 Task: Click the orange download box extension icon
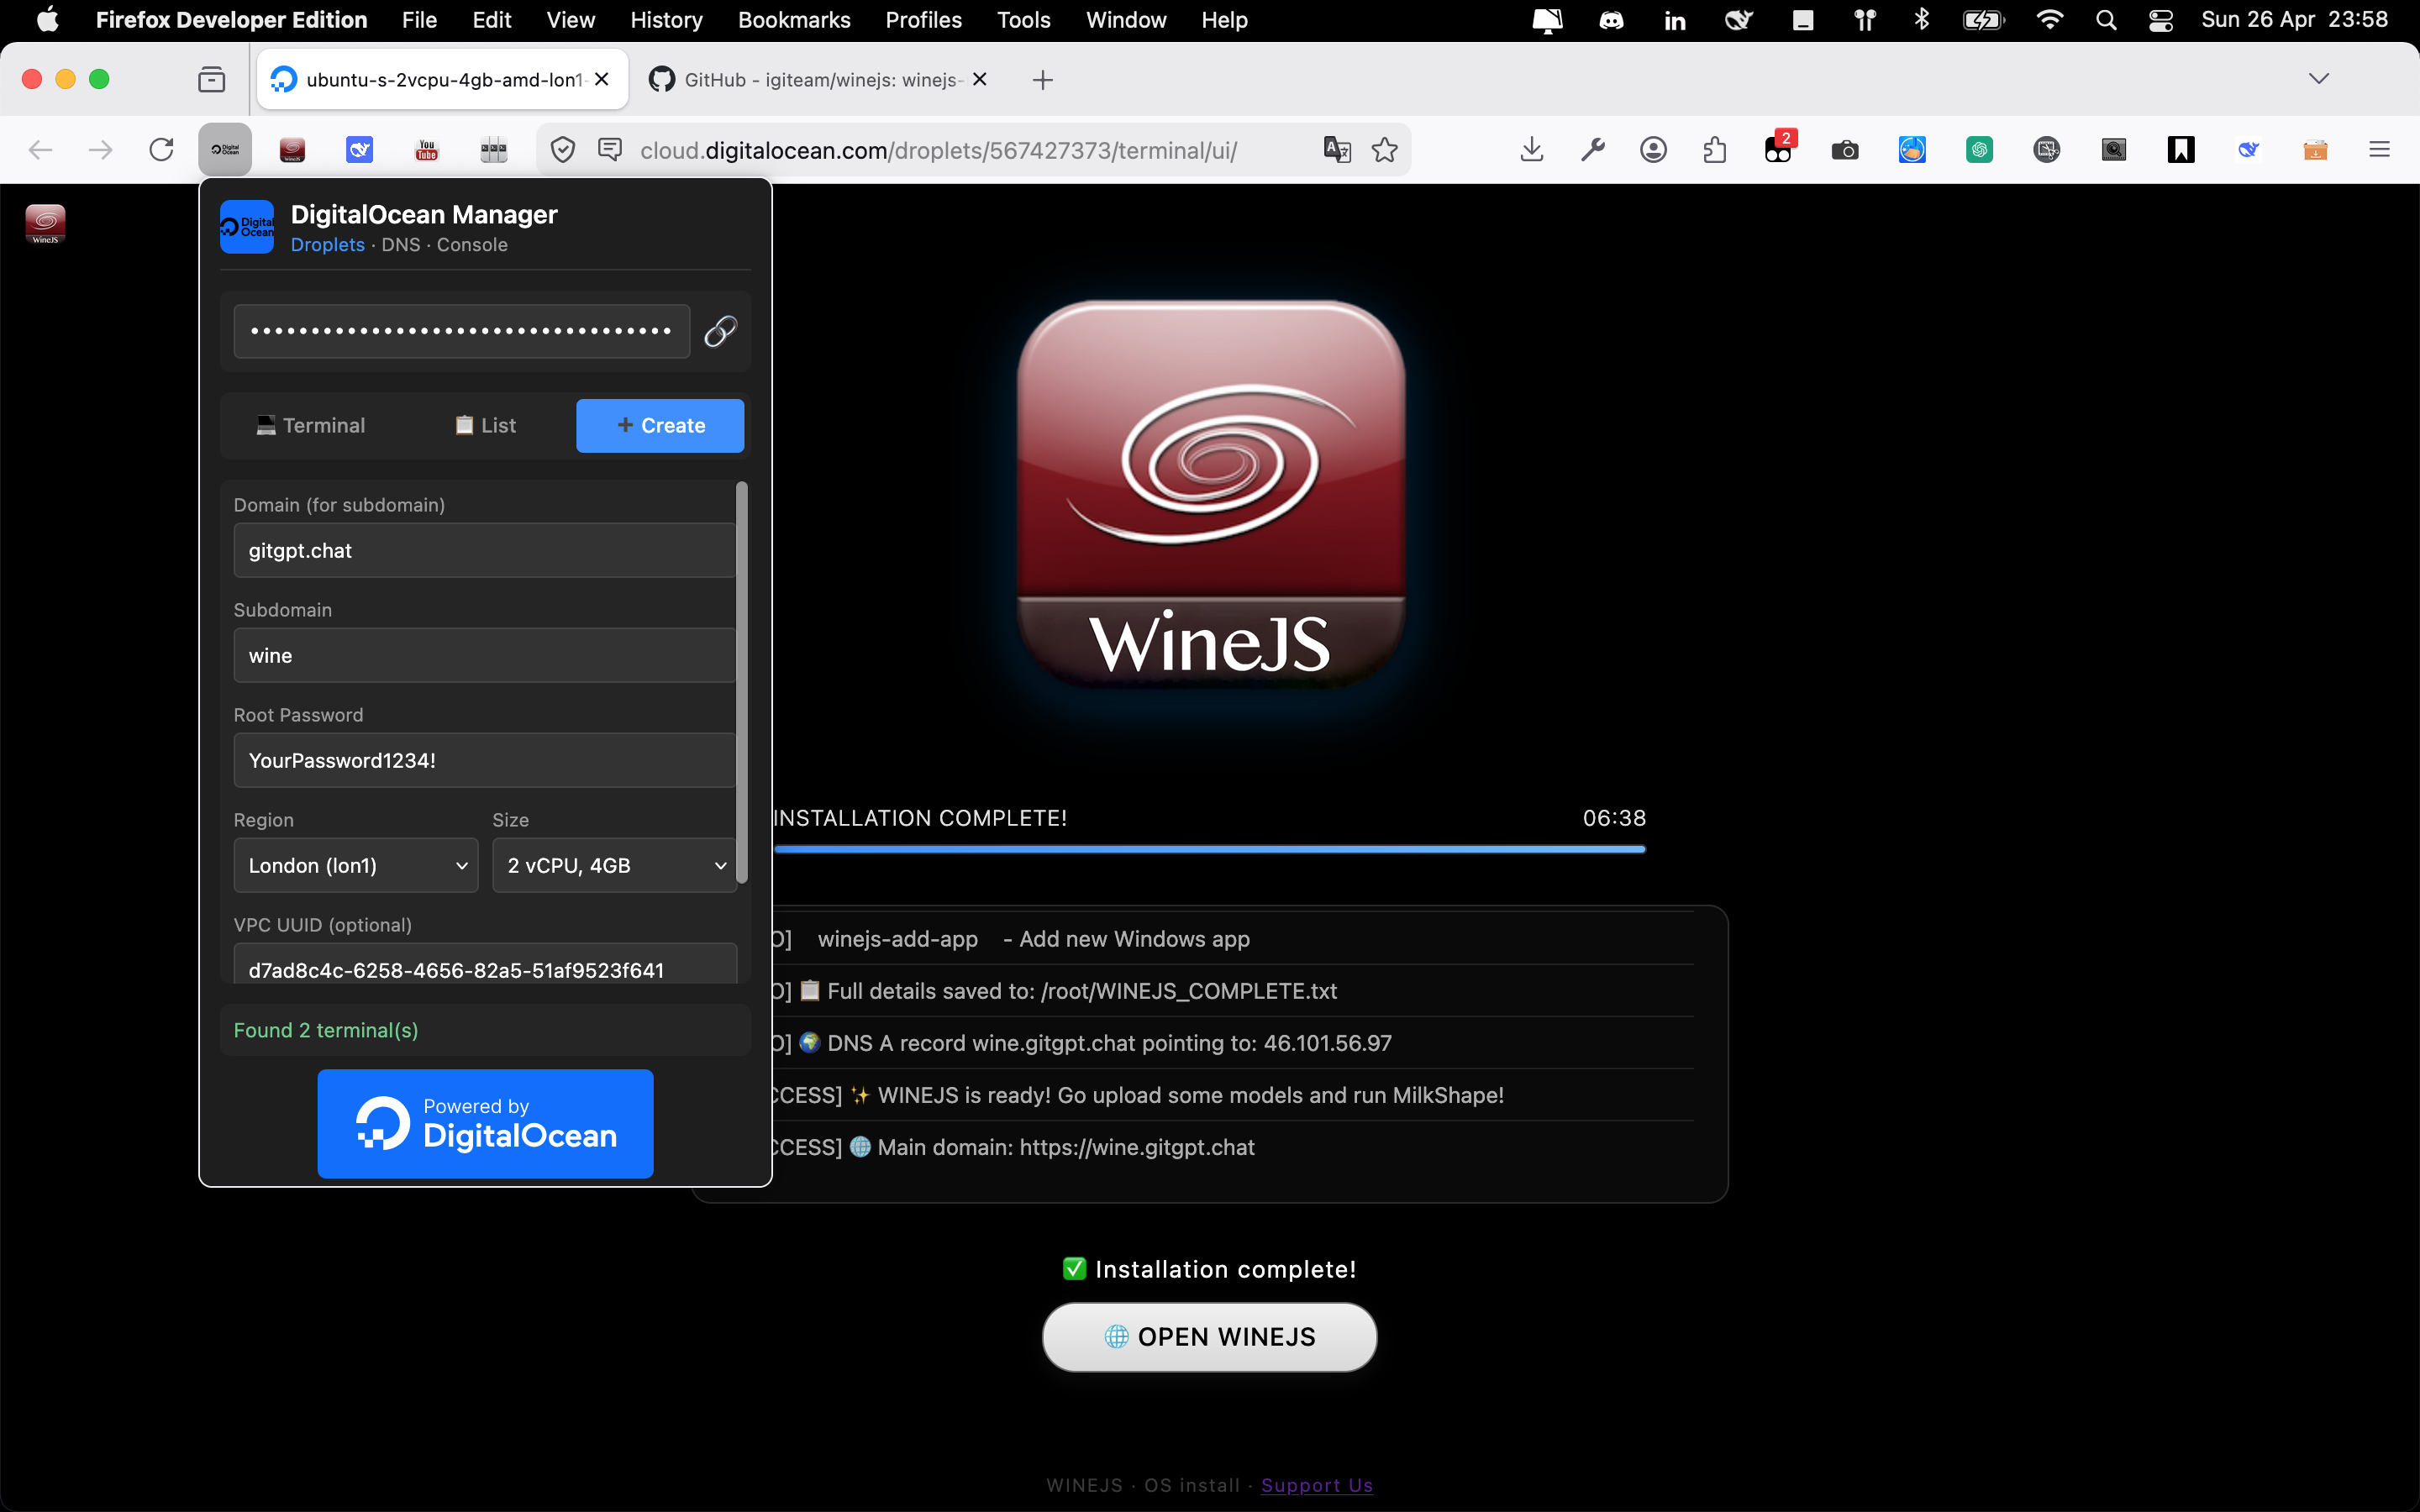coord(2315,150)
